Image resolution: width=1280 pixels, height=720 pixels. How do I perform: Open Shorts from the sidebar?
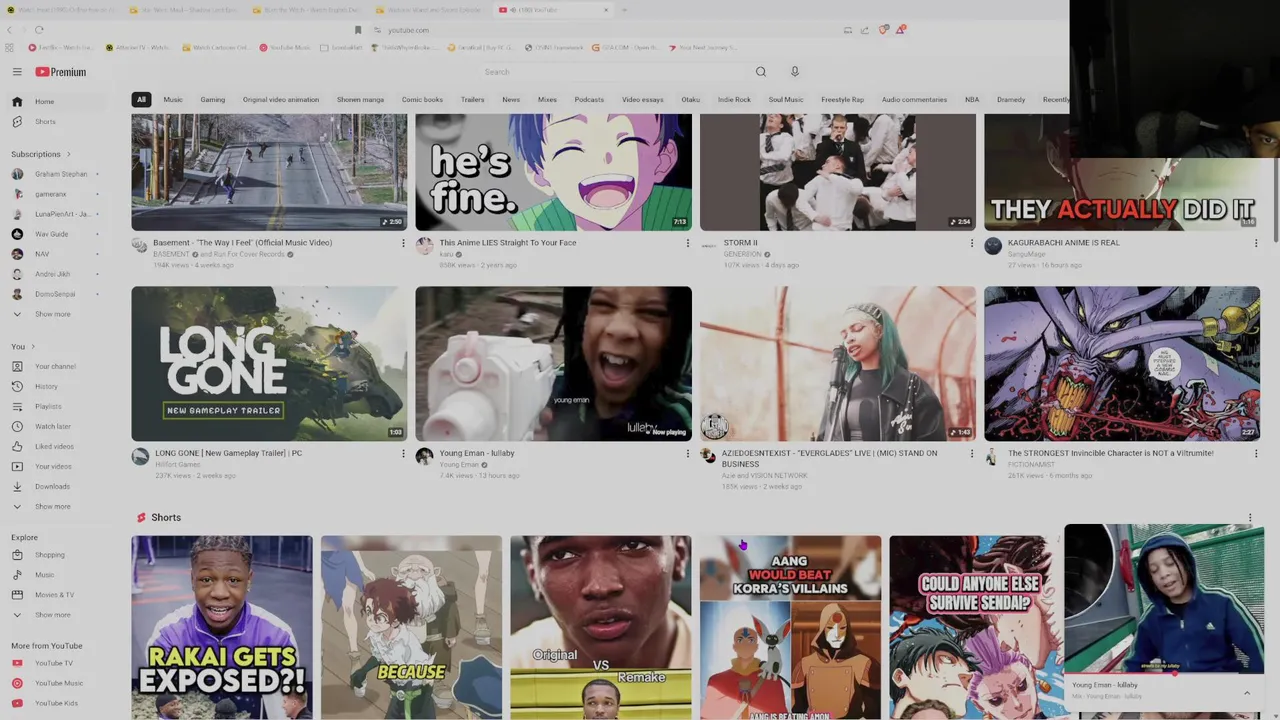(57, 121)
